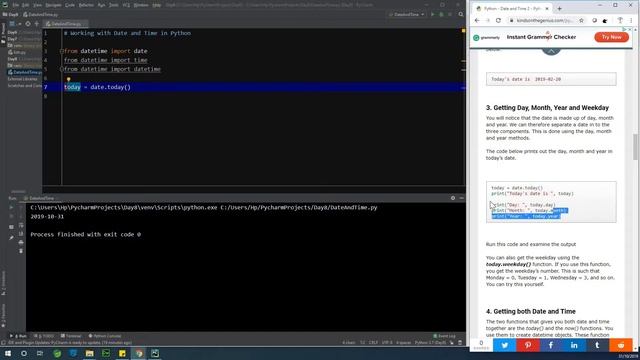Open the vertical Favorites tool window tab

3,315
